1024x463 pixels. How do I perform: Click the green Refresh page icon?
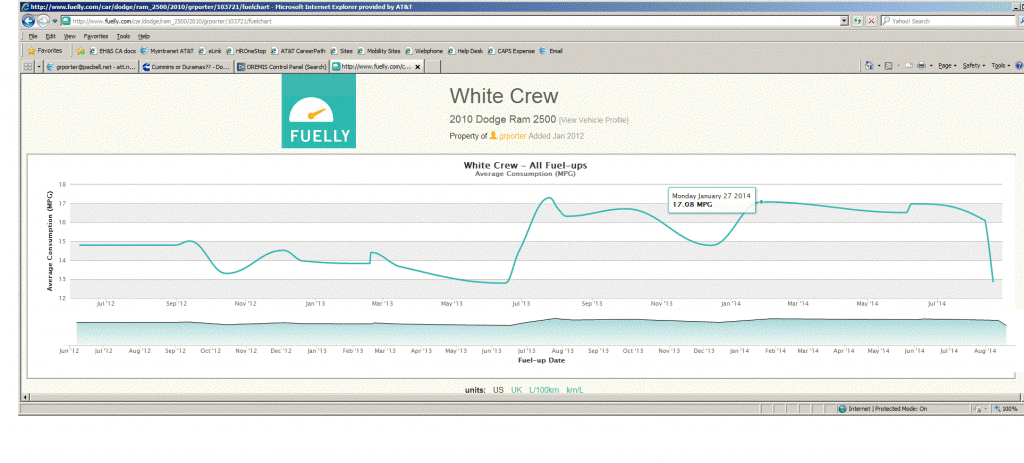pos(858,21)
